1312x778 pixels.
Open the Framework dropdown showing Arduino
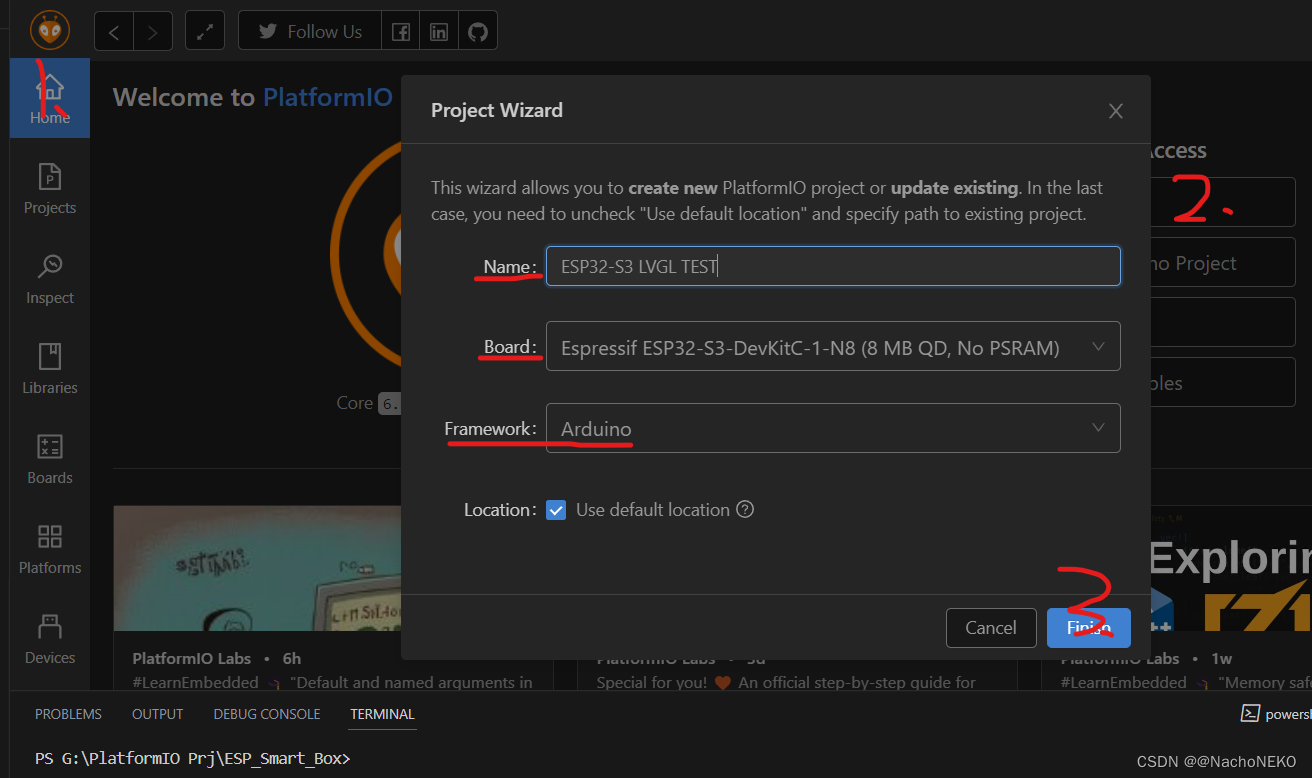[833, 428]
